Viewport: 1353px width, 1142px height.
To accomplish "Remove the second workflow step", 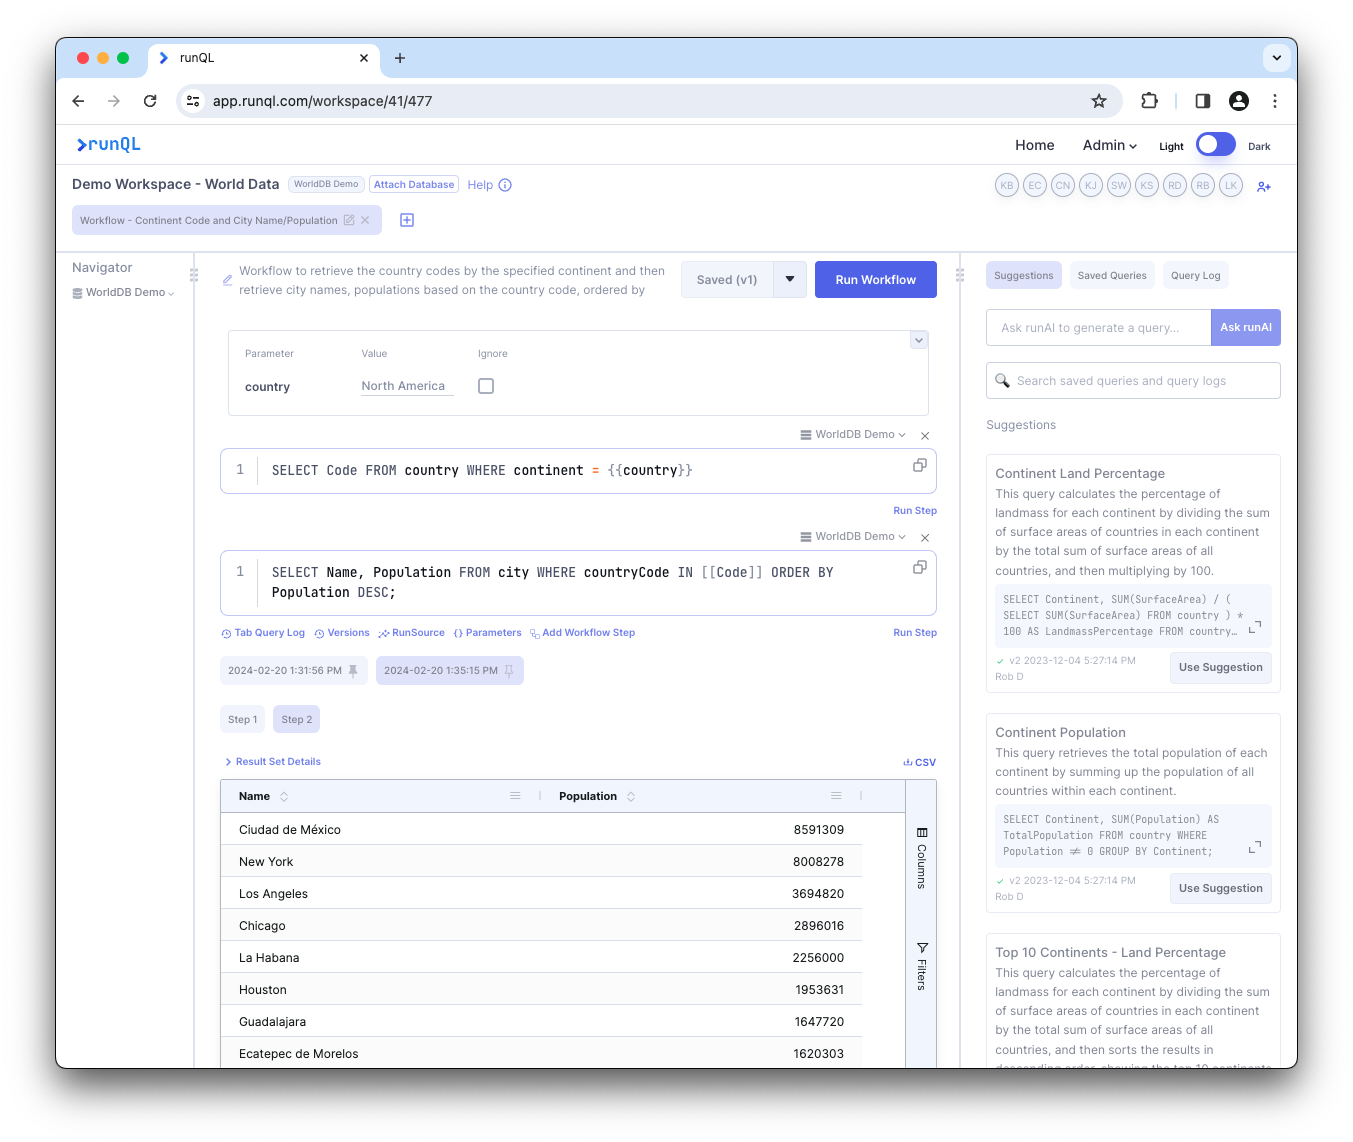I will (925, 537).
